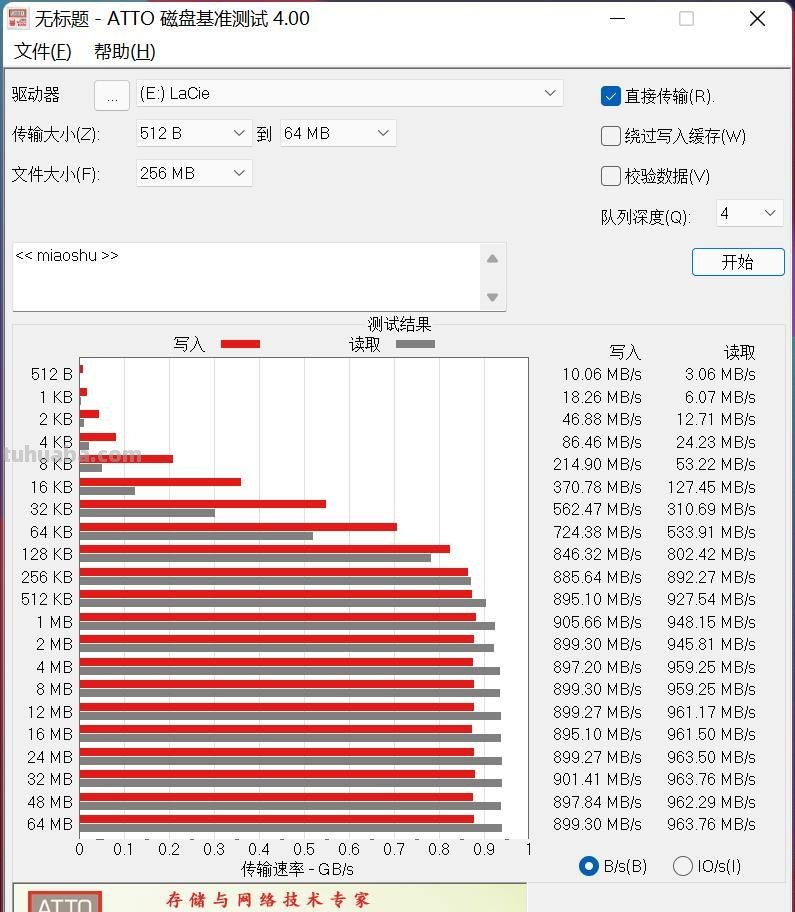Click the description box scroll up arrow
Image resolution: width=795 pixels, height=912 pixels.
(x=493, y=259)
